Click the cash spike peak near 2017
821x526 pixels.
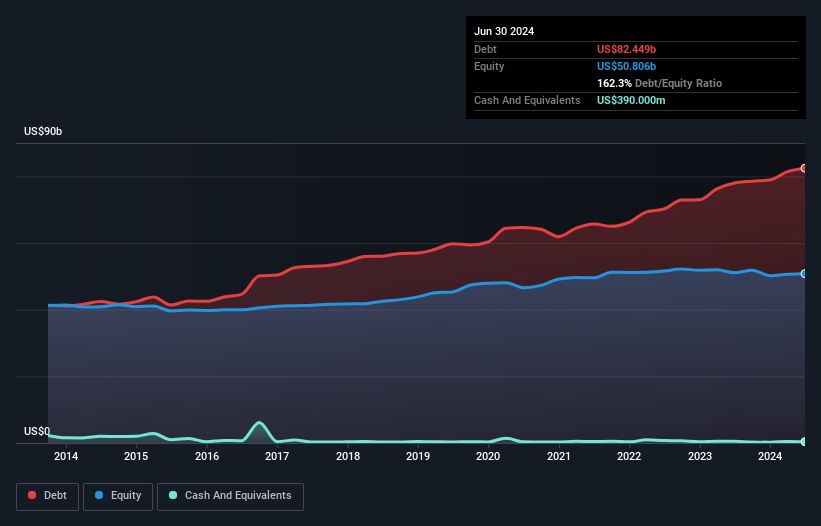[x=259, y=423]
